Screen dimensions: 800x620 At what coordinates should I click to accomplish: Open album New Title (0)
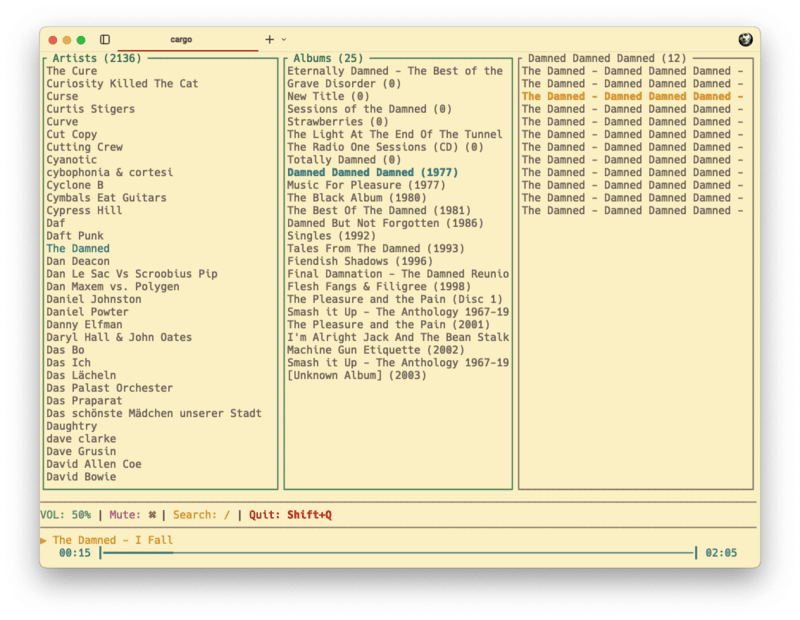coord(329,96)
